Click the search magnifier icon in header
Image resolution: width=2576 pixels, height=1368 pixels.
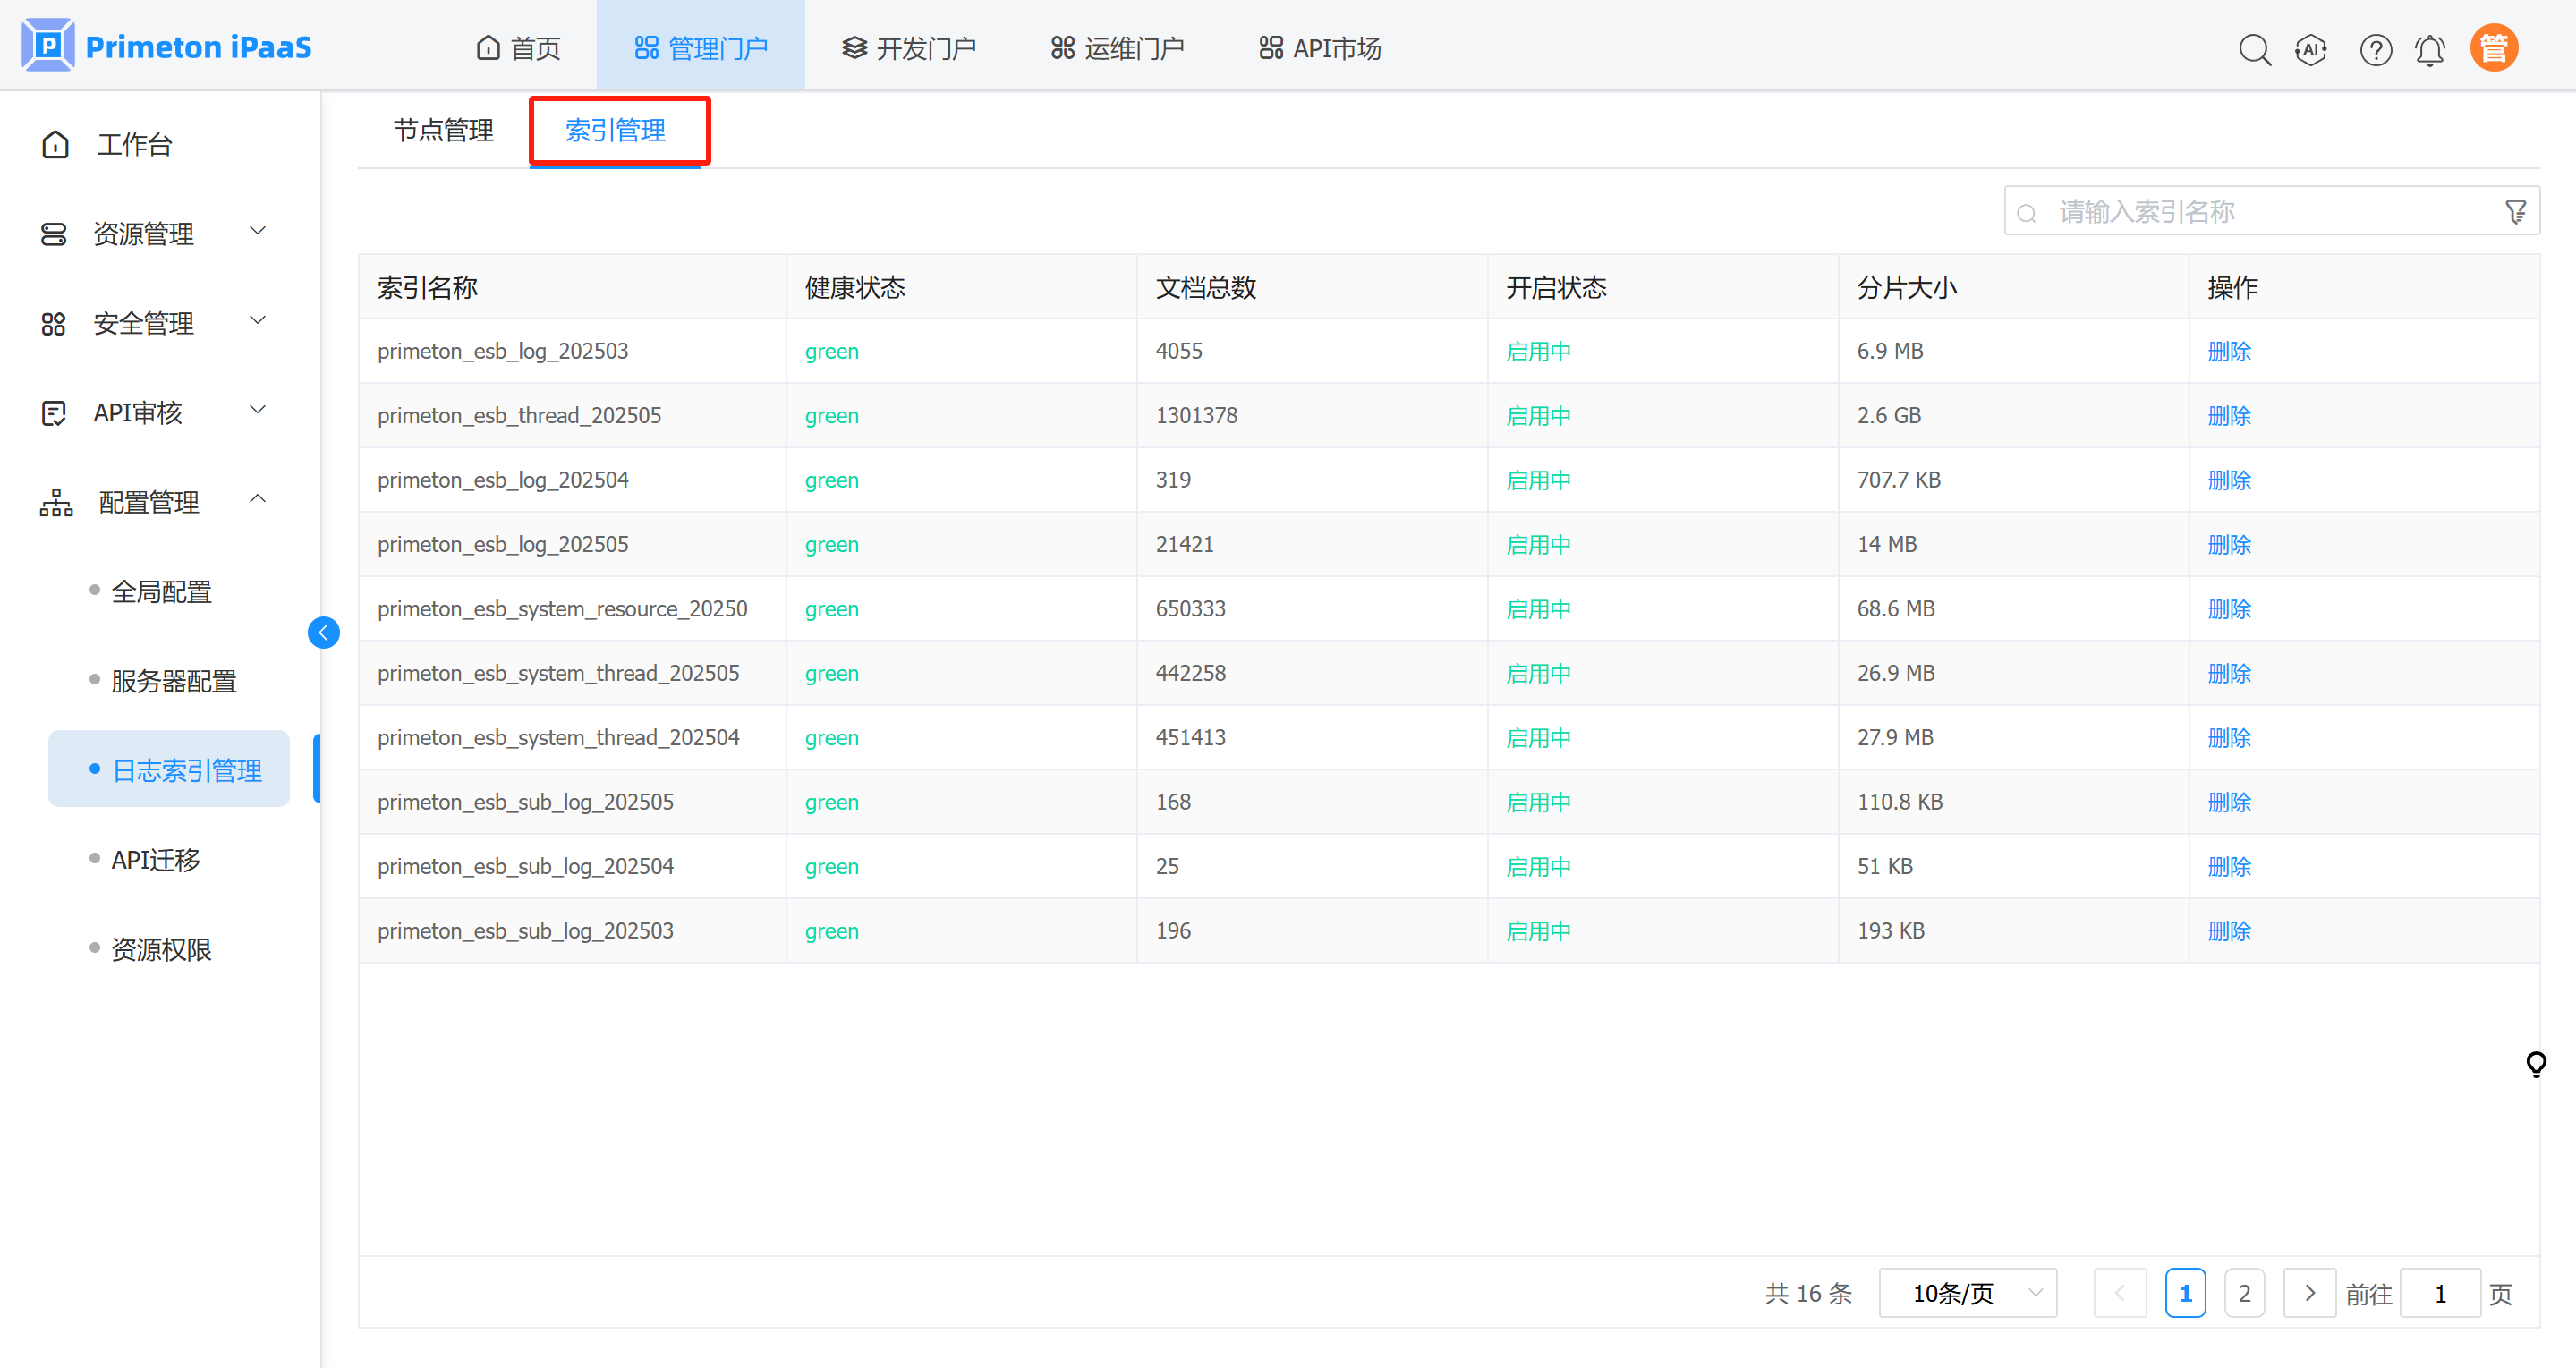click(x=2254, y=49)
